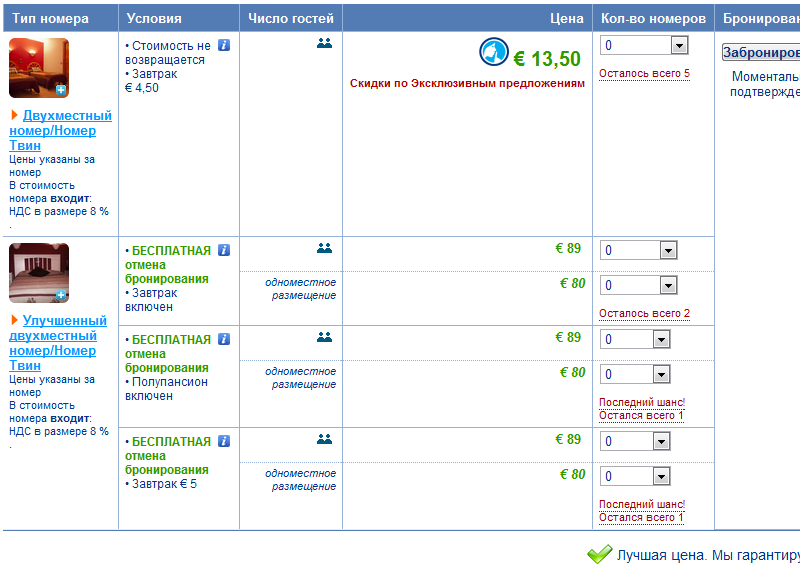Click the "Тип номера" column header
The width and height of the screenshot is (800, 573).
pyautogui.click(x=50, y=18)
